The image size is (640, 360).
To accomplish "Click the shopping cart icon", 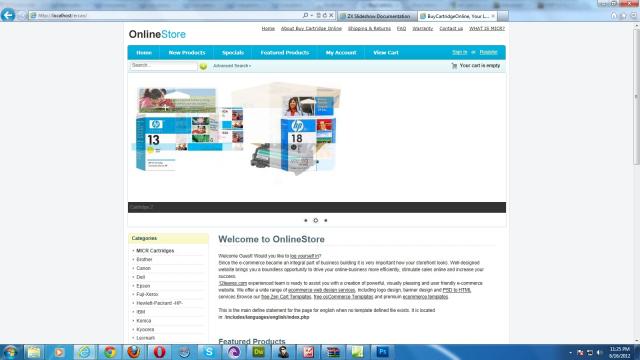I will coord(454,66).
